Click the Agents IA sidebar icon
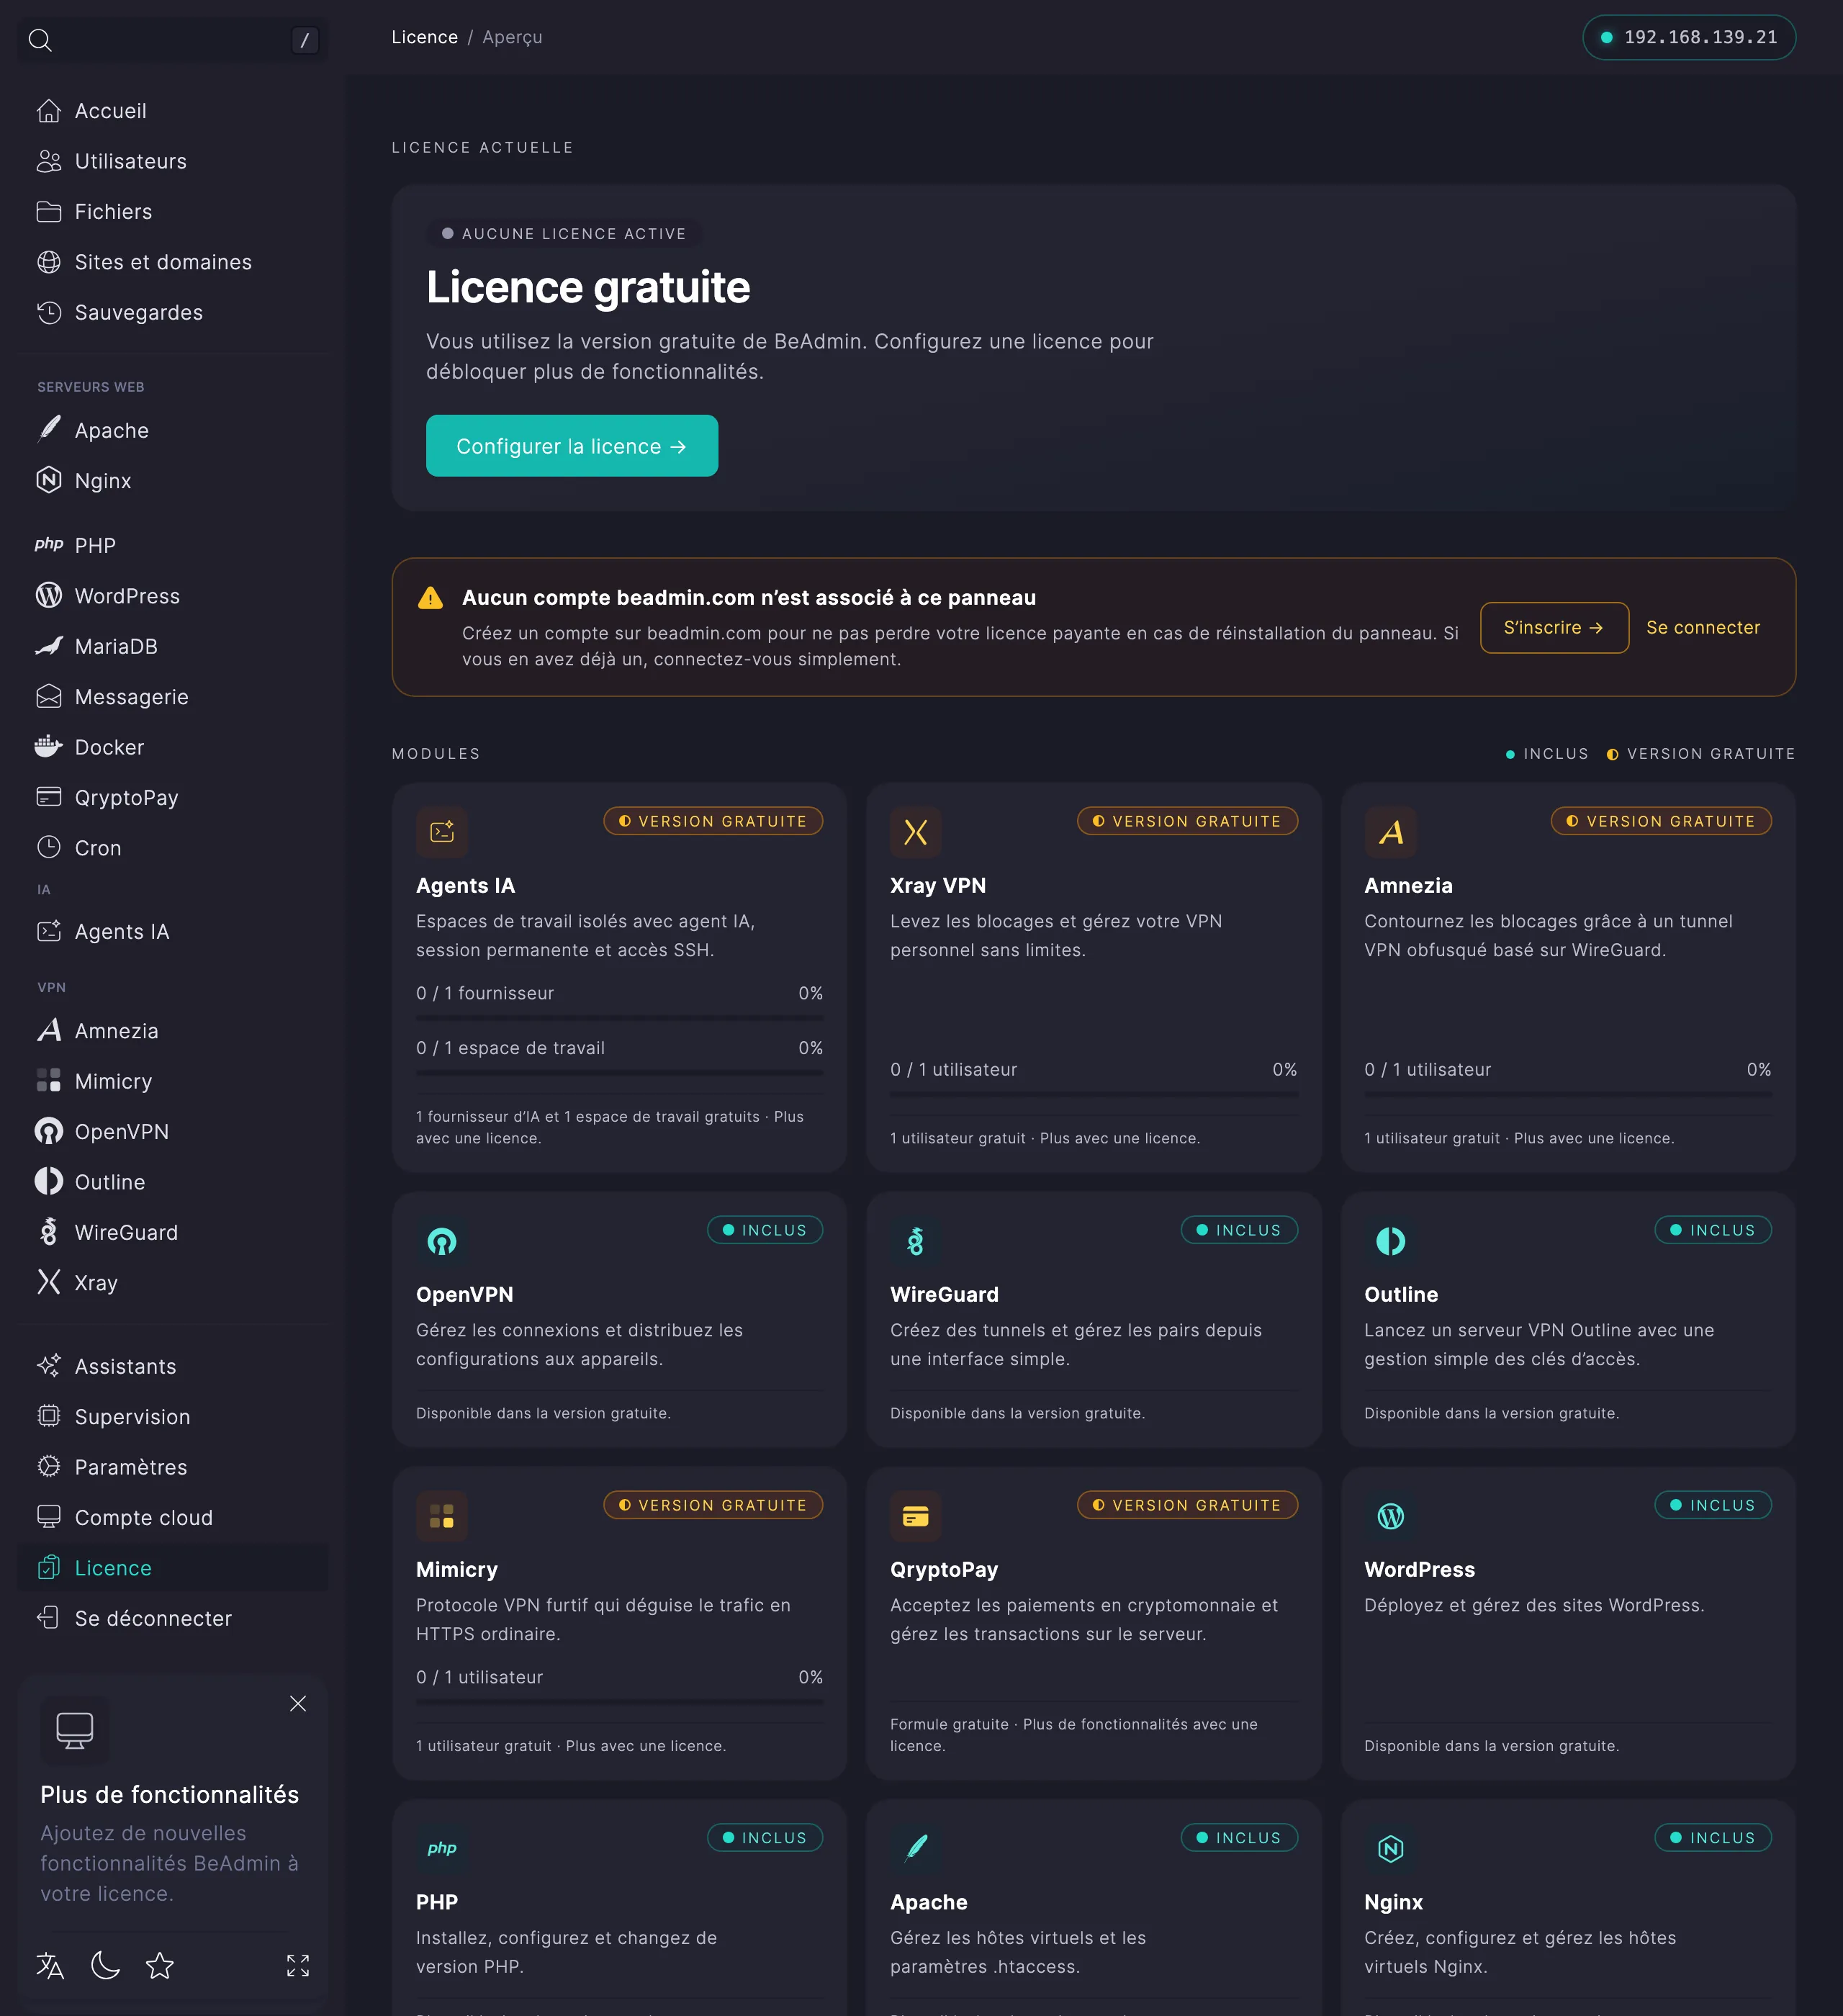Viewport: 1843px width, 2016px height. tap(49, 931)
